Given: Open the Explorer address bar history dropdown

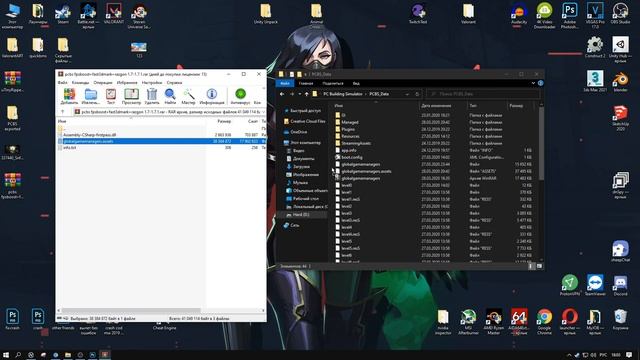Looking at the screenshot, I should tap(407, 94).
